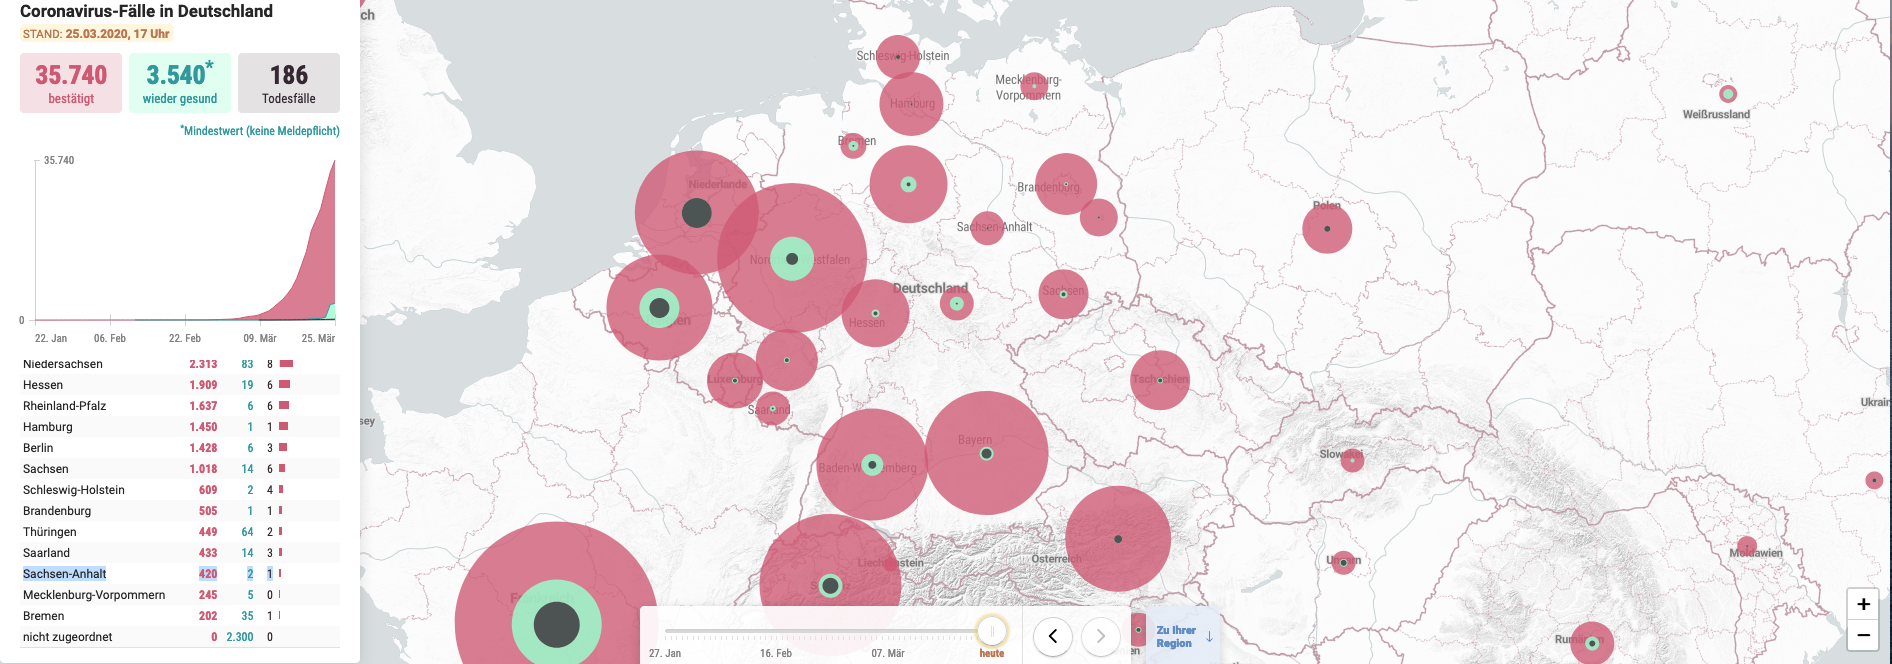
Task: Select the '3.540 wieder gesund' stat box
Action: click(180, 83)
